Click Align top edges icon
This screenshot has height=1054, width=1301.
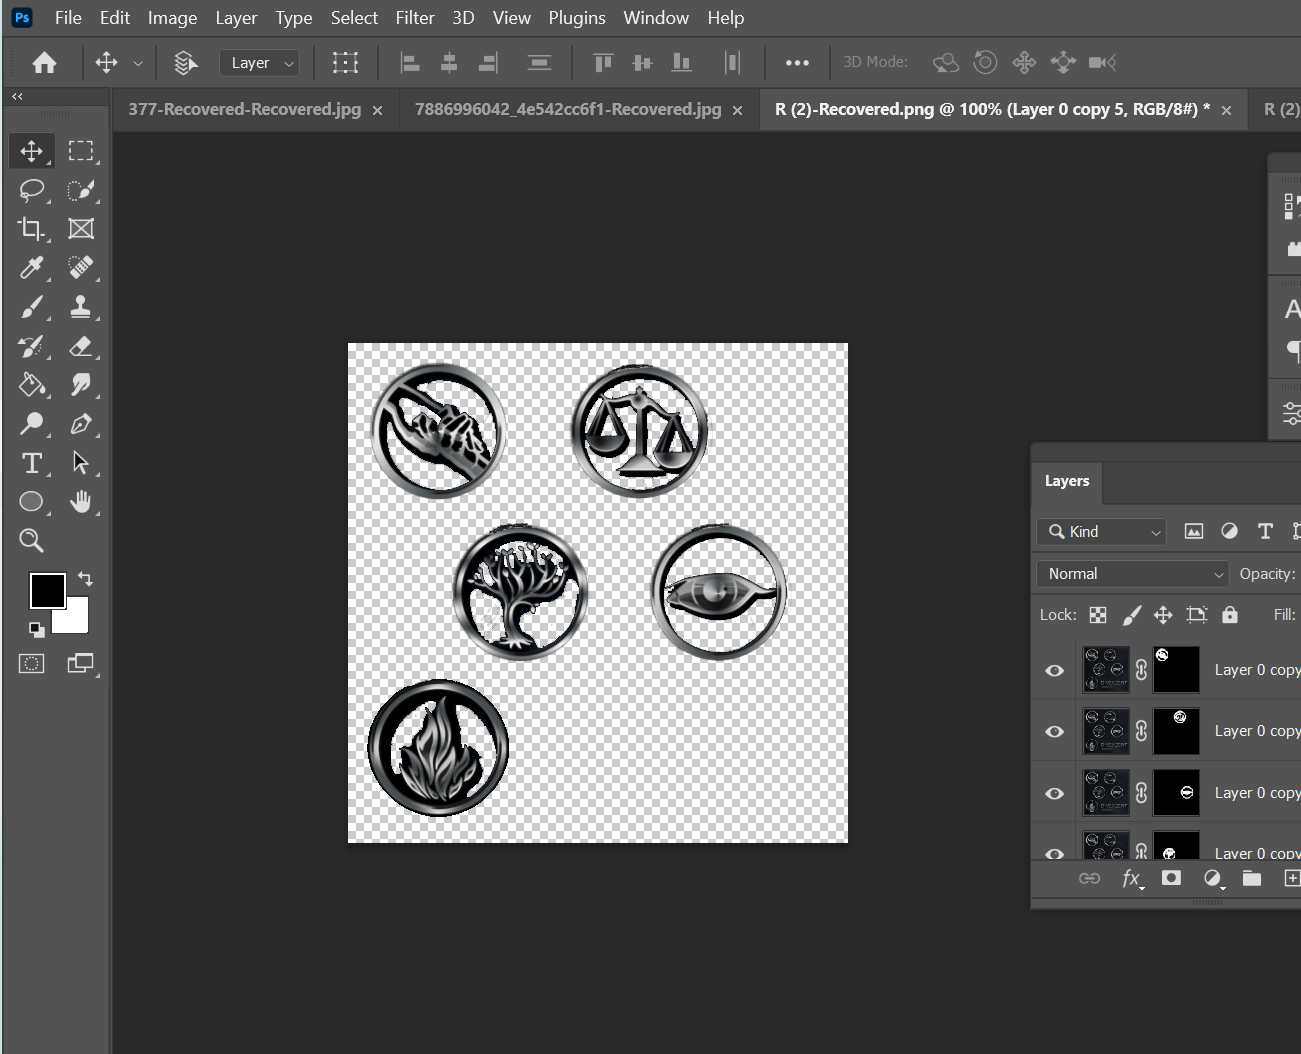tap(603, 63)
